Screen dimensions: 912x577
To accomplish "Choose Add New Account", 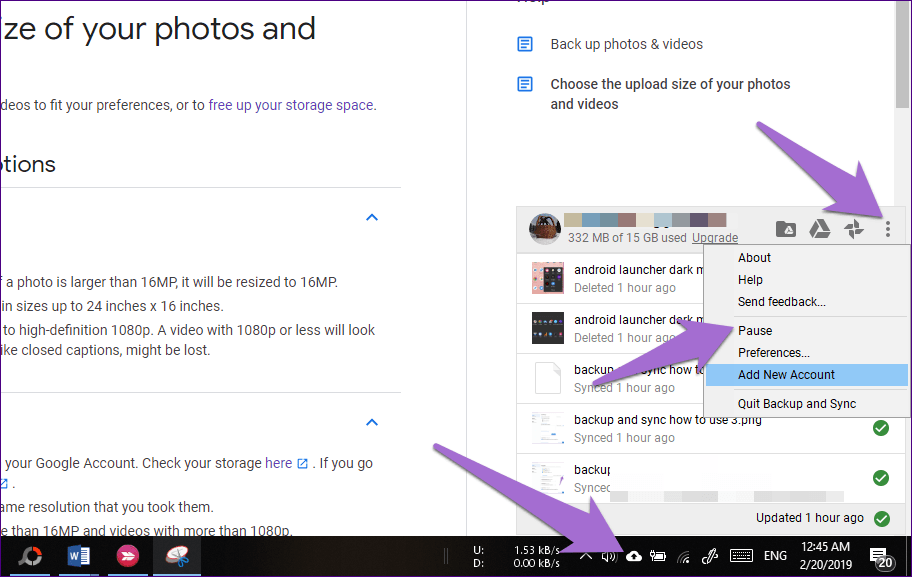I will [x=807, y=375].
